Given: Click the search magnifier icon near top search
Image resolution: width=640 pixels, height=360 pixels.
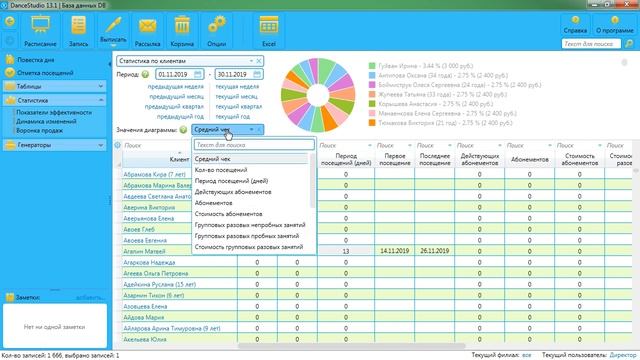Looking at the screenshot, I should 629,43.
